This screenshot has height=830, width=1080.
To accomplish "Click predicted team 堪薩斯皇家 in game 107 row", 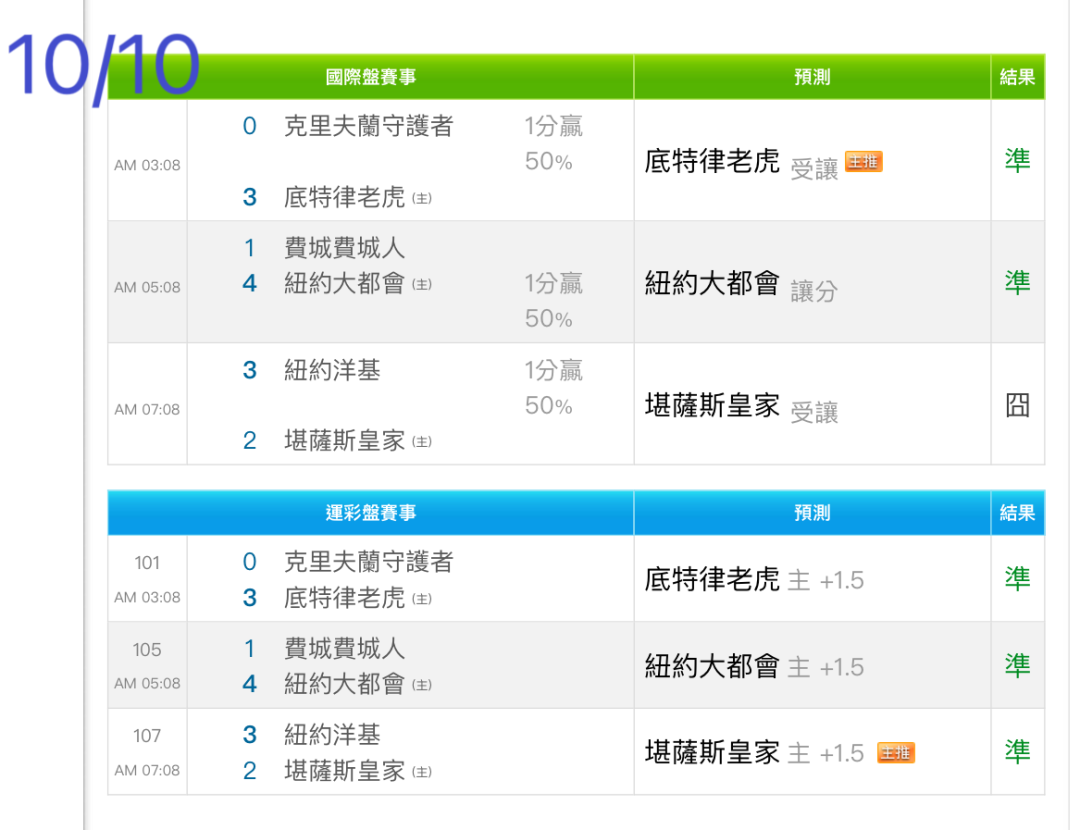I will (712, 752).
